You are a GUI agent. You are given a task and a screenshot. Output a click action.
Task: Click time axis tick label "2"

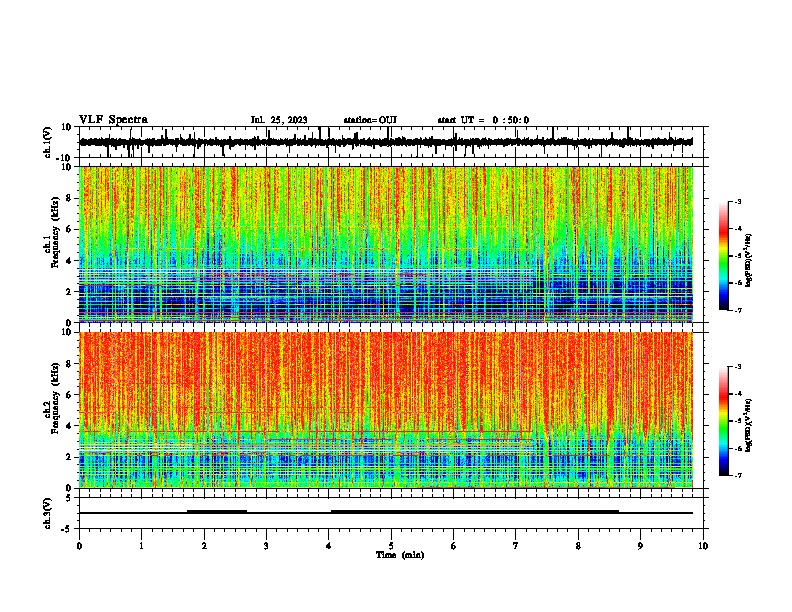pyautogui.click(x=204, y=546)
